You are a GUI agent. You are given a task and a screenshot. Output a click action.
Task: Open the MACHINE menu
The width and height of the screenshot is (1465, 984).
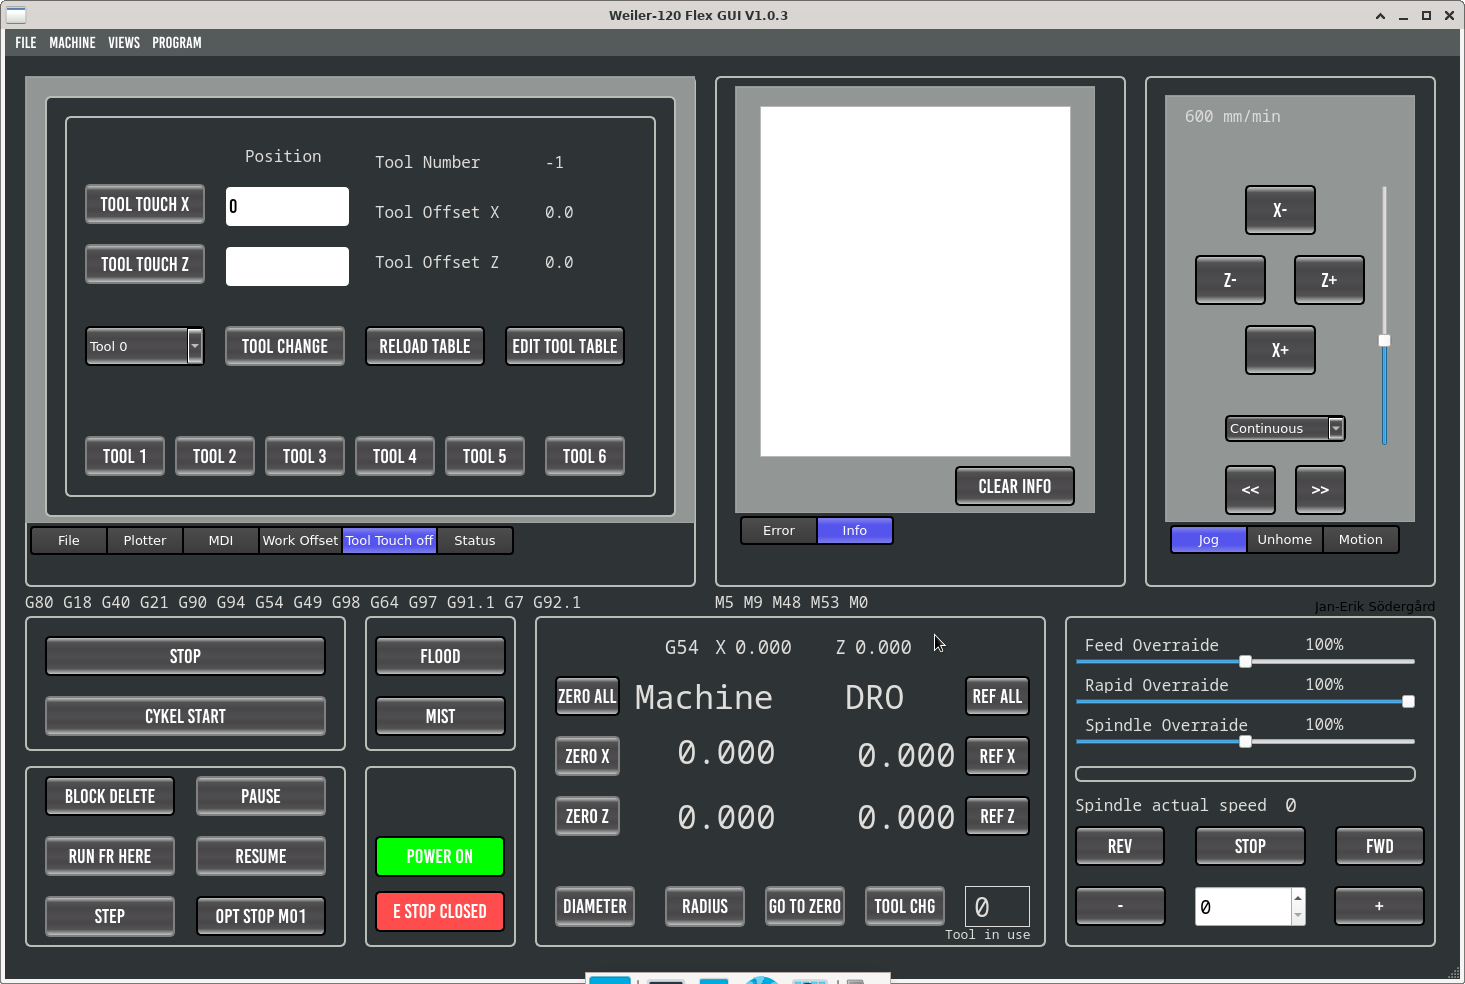tap(72, 43)
